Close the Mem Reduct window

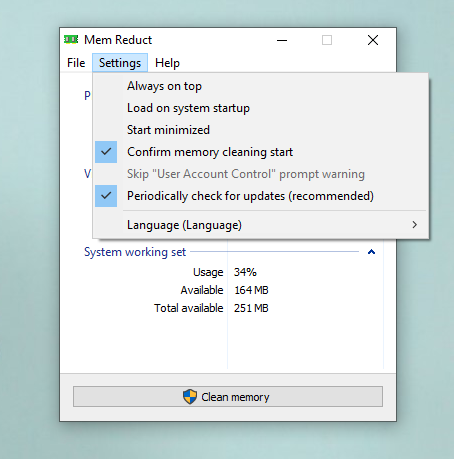[373, 40]
